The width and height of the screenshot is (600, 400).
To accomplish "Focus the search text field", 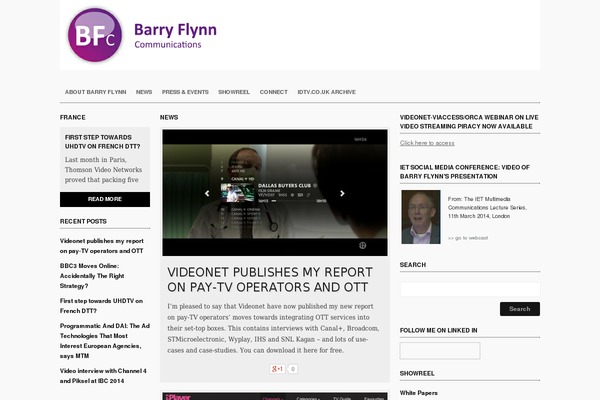I will 470,289.
